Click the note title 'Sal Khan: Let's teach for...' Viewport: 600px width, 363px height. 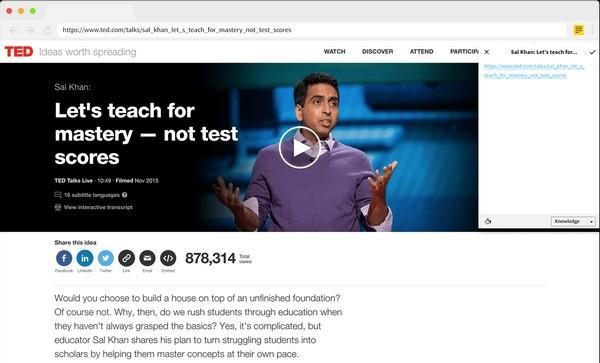544,52
